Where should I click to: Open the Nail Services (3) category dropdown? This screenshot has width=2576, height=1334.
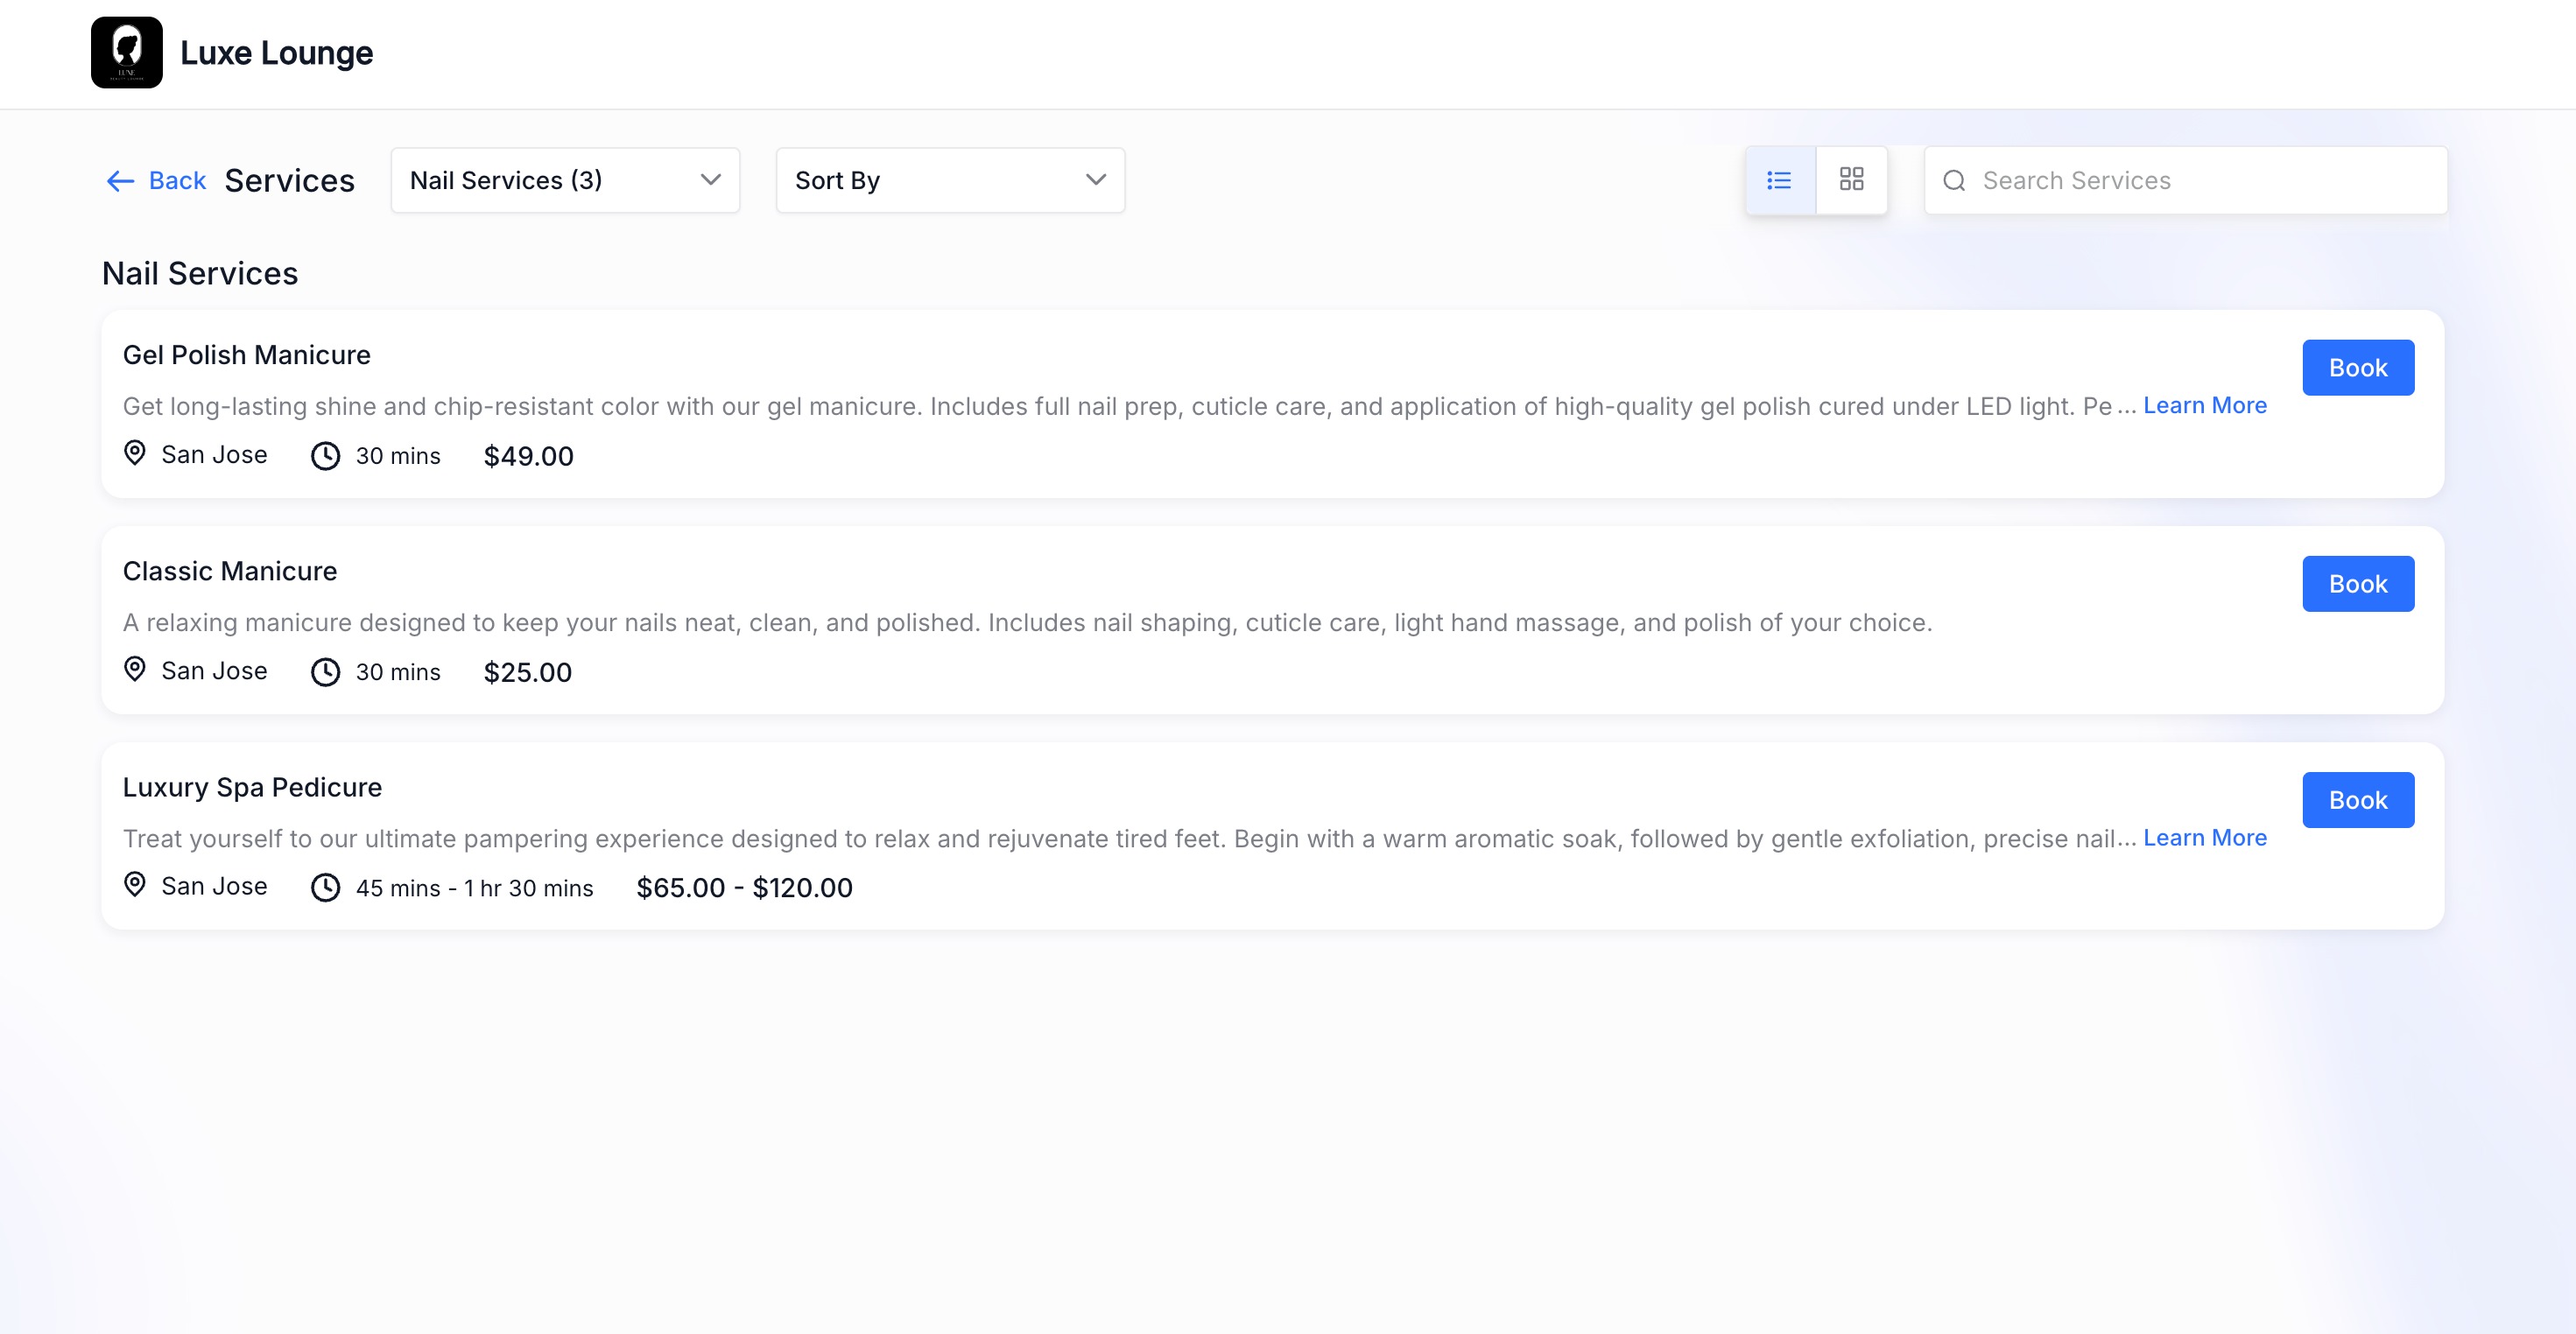click(565, 180)
